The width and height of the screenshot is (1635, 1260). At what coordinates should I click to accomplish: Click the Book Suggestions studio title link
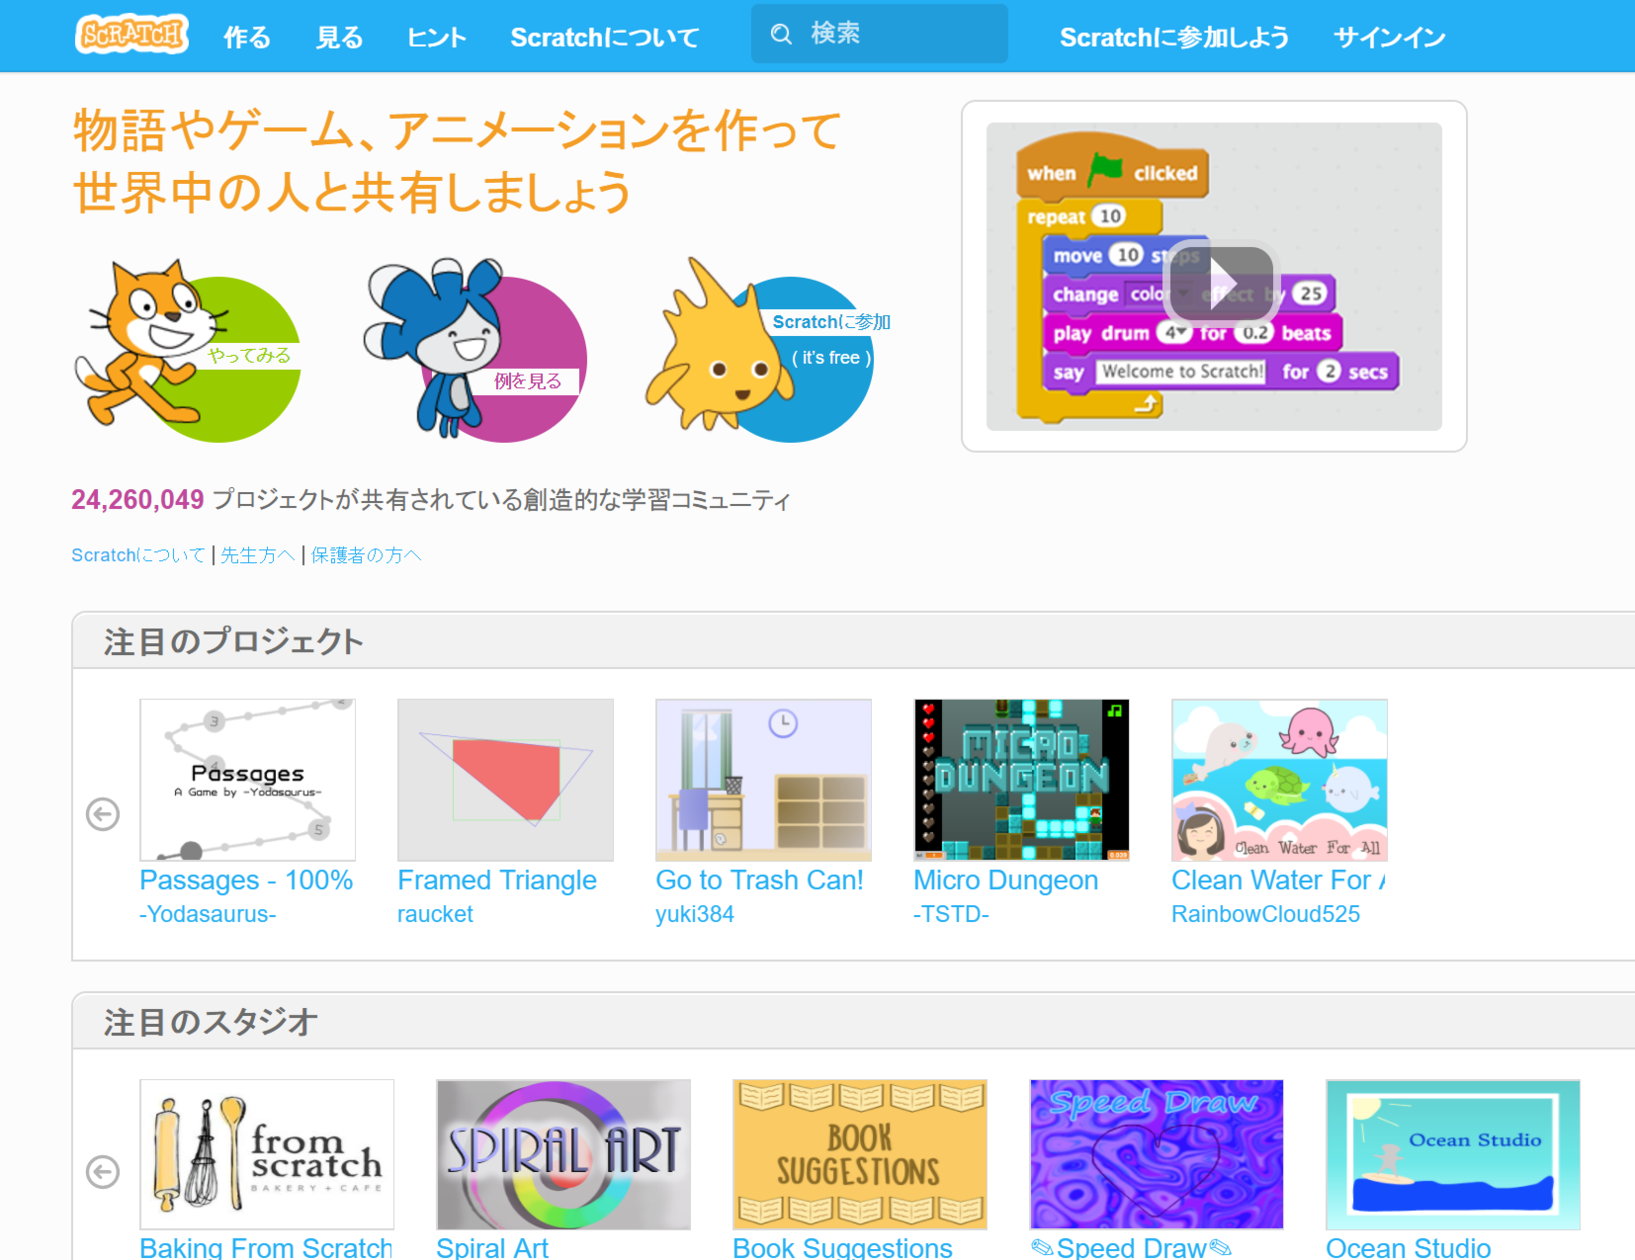point(843,1247)
